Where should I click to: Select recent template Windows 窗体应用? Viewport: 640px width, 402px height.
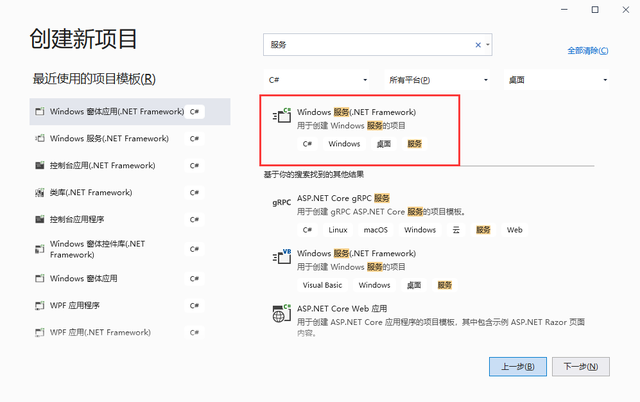point(130,278)
